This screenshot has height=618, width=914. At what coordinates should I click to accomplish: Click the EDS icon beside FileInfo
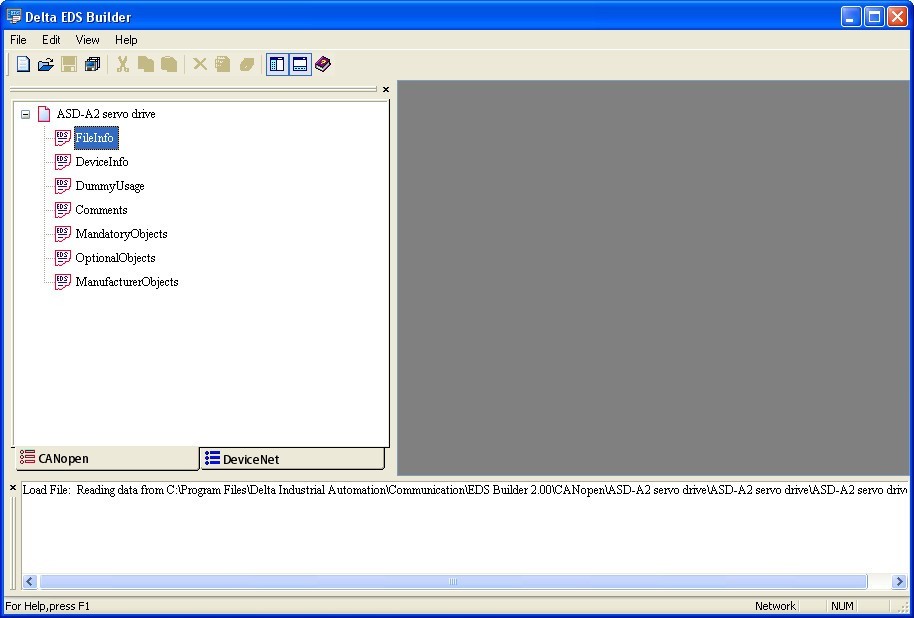click(63, 138)
